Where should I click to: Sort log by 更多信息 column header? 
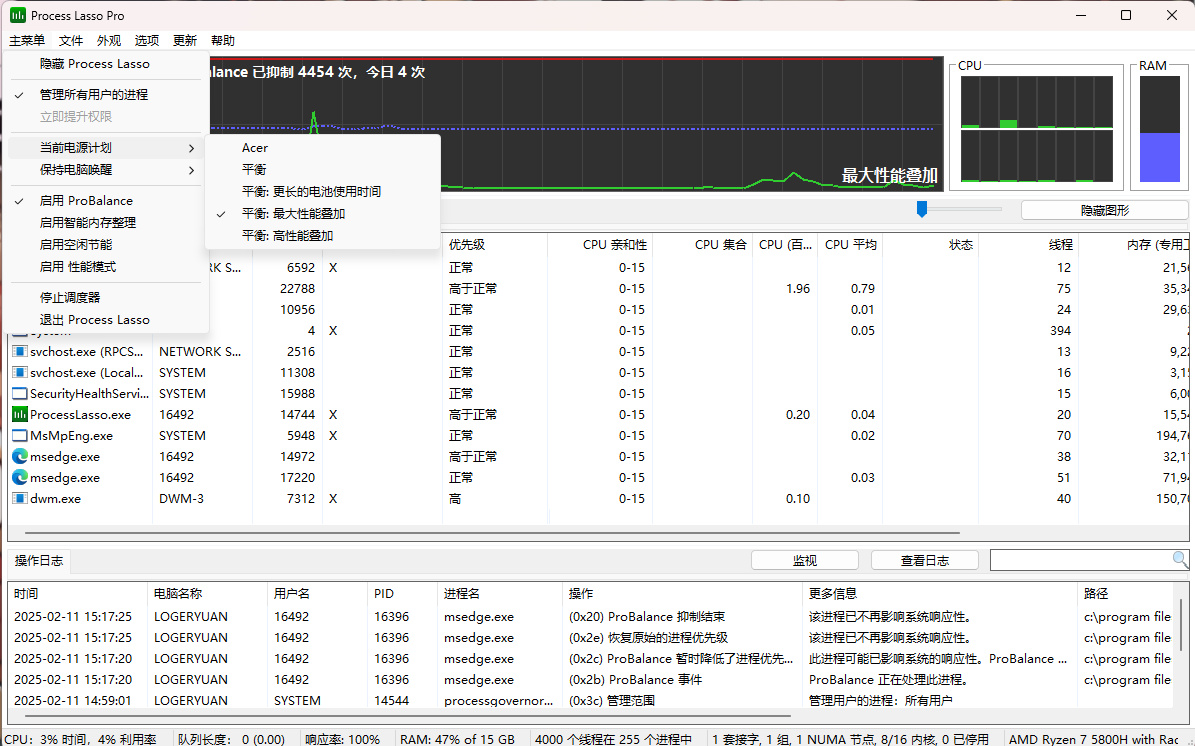940,593
